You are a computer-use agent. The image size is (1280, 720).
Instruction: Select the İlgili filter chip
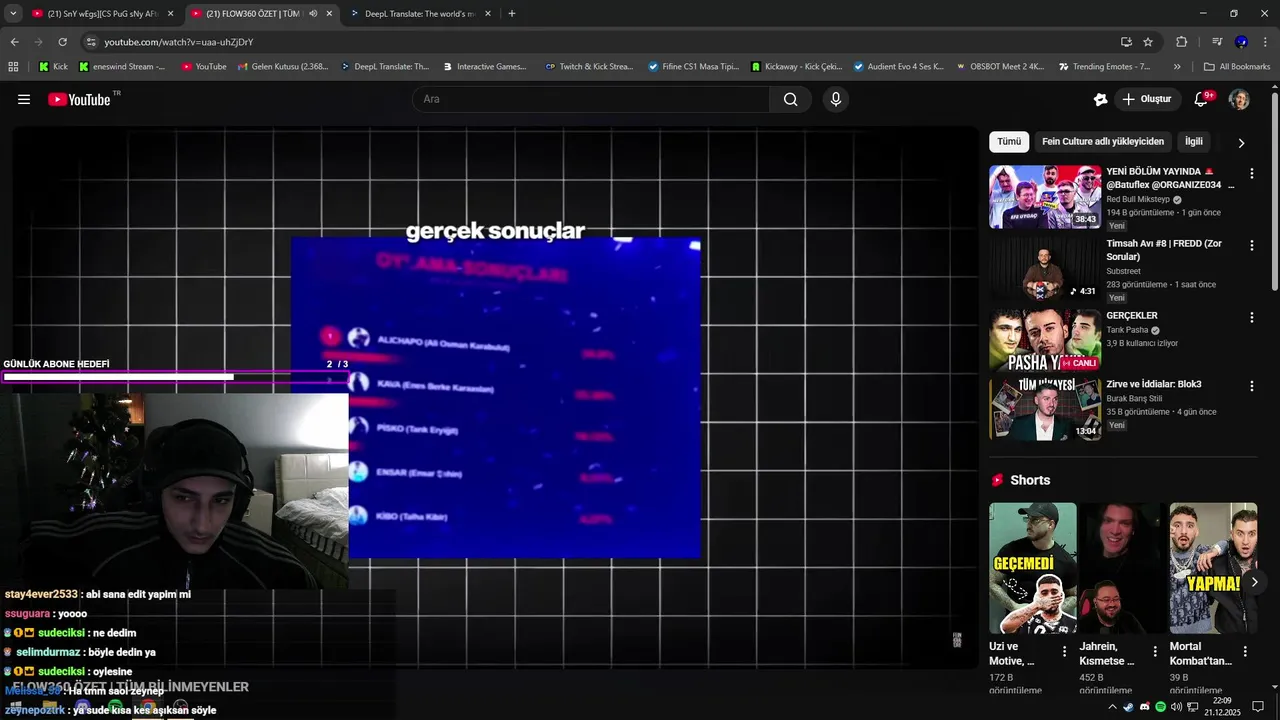[1194, 142]
